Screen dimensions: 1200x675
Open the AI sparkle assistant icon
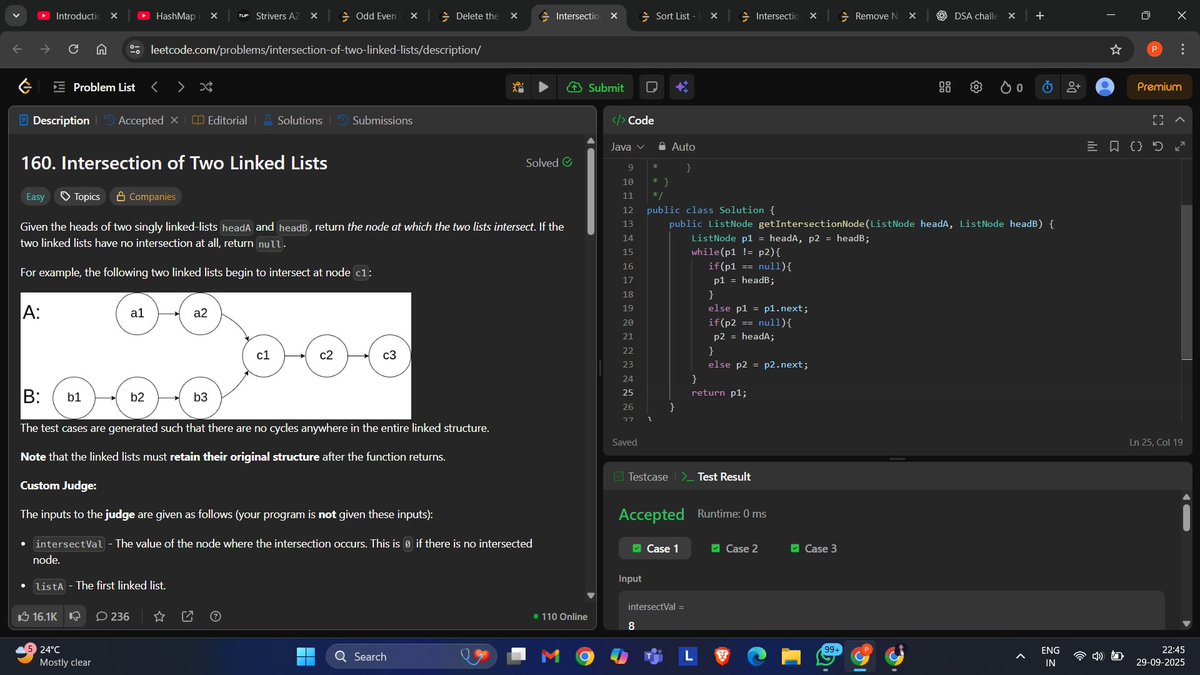tap(681, 87)
